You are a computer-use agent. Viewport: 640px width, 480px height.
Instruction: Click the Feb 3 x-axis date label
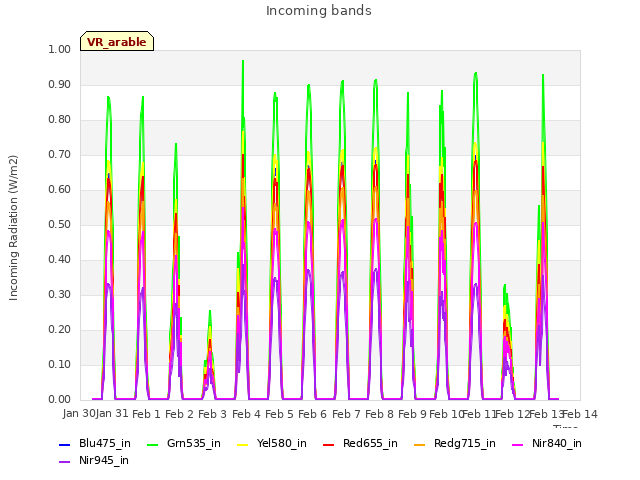tap(213, 414)
